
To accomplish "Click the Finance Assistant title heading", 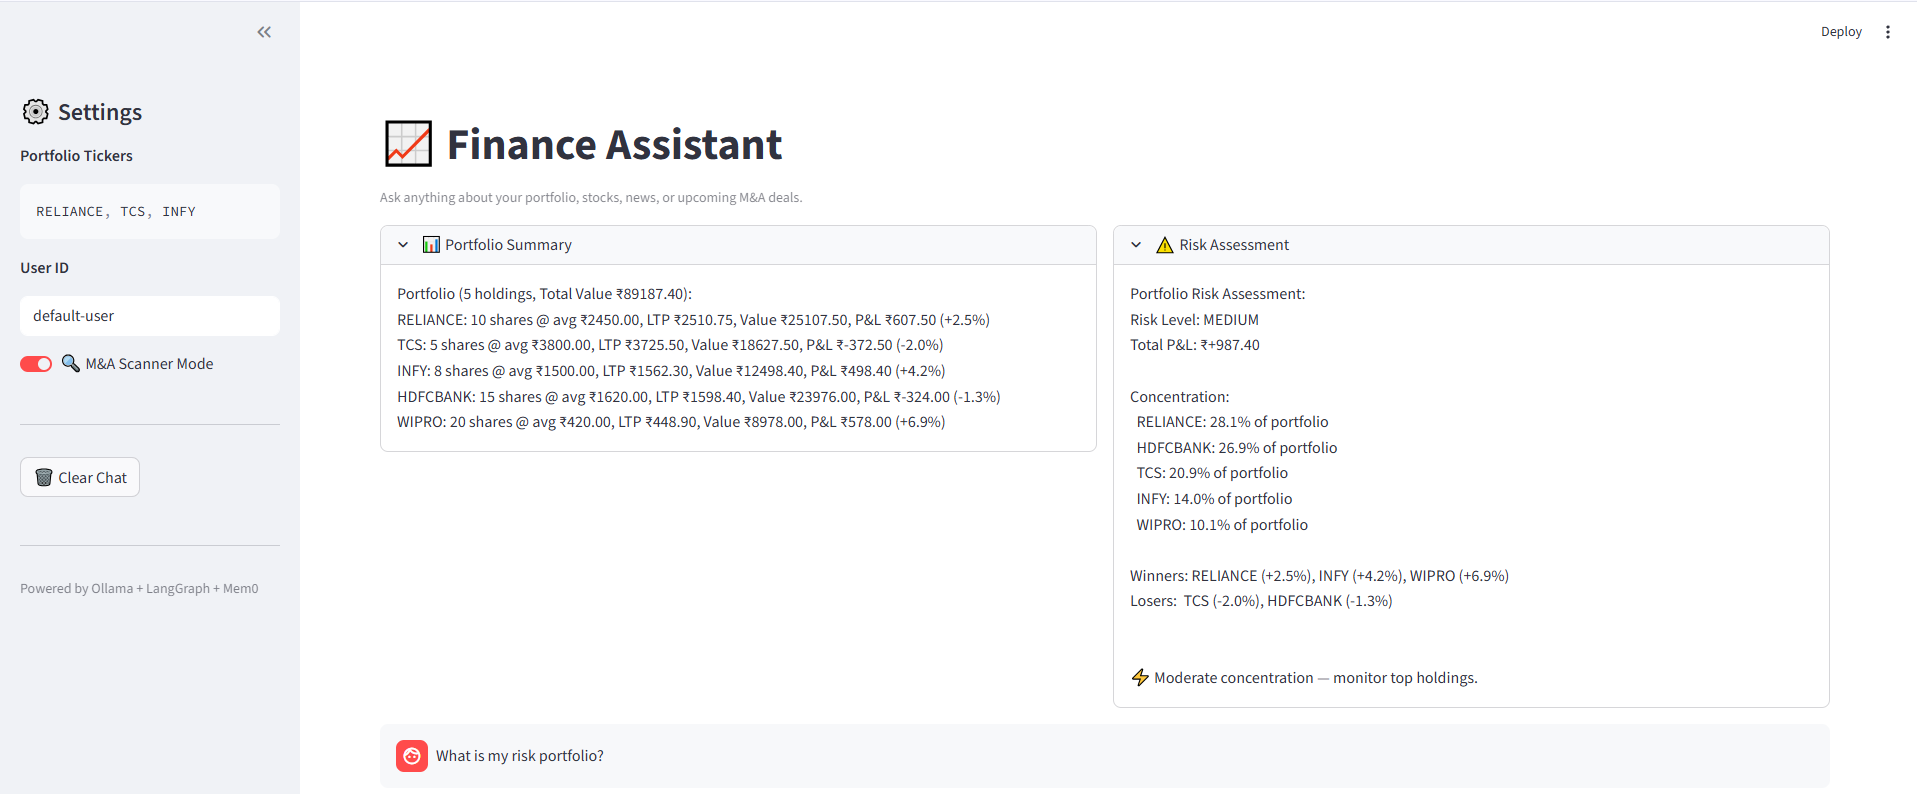I will [614, 144].
